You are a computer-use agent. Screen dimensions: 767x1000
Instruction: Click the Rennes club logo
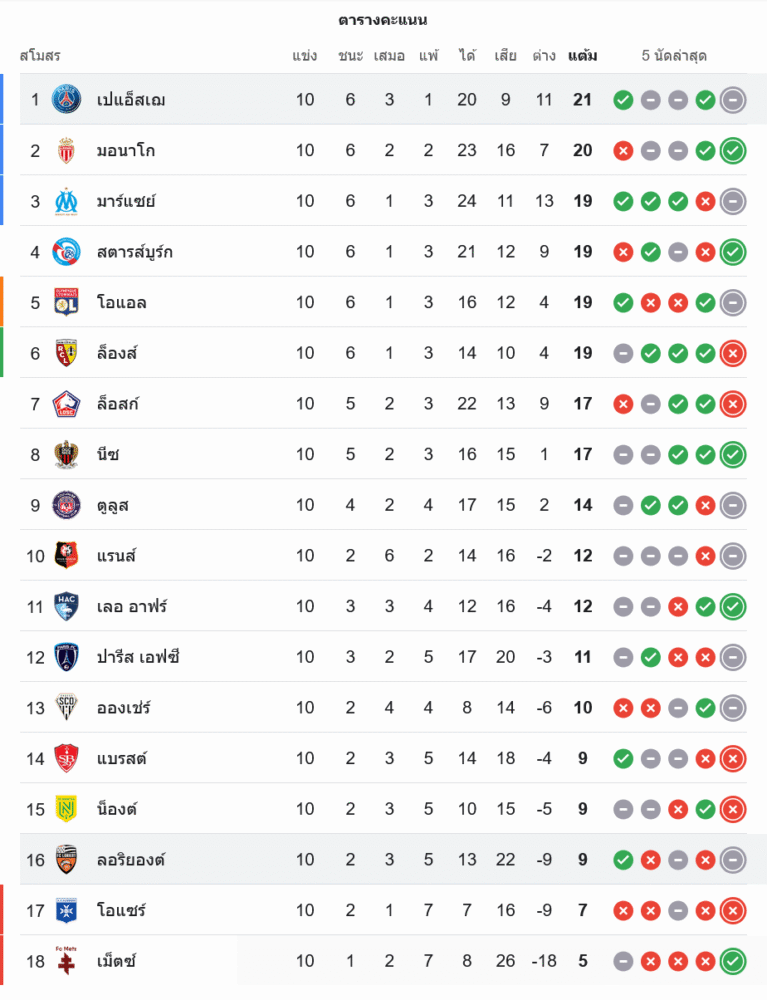(x=67, y=555)
